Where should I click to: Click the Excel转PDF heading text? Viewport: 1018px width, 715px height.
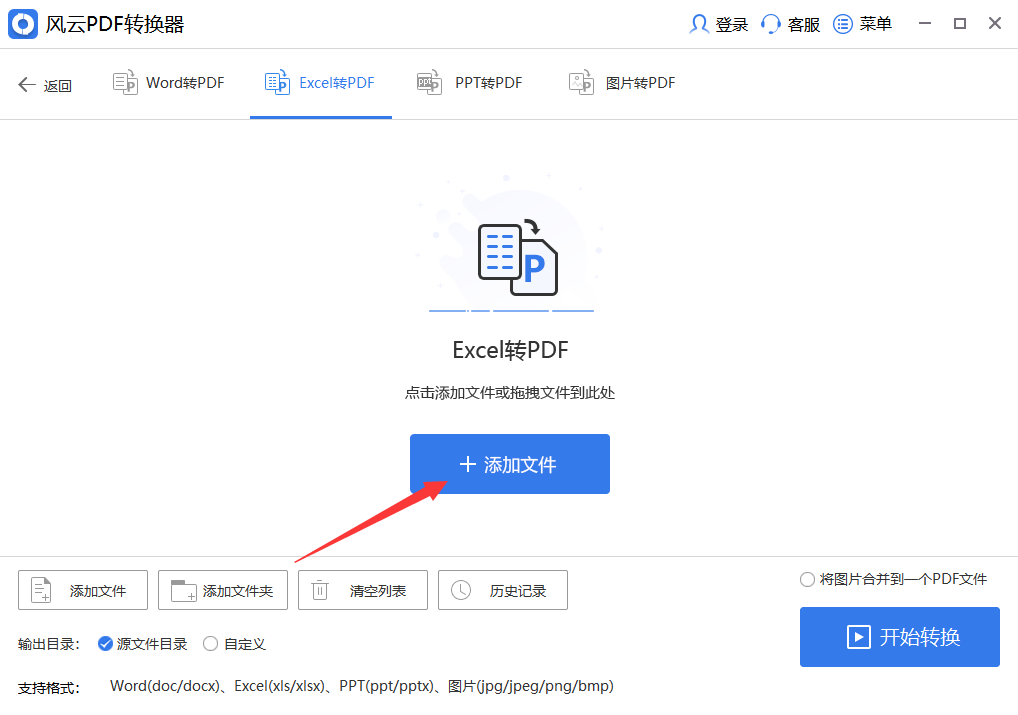point(510,350)
